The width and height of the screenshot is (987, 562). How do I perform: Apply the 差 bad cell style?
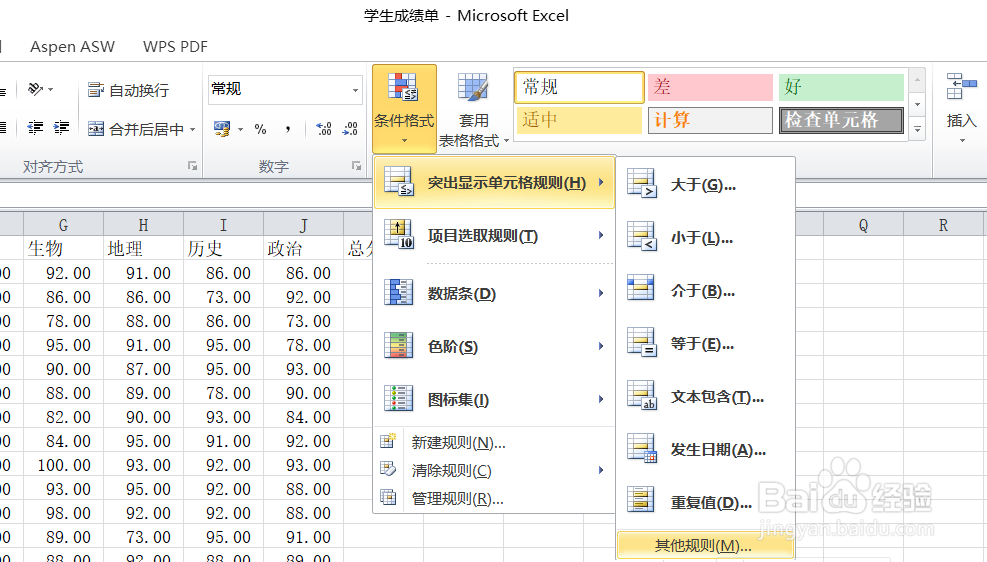click(x=710, y=87)
